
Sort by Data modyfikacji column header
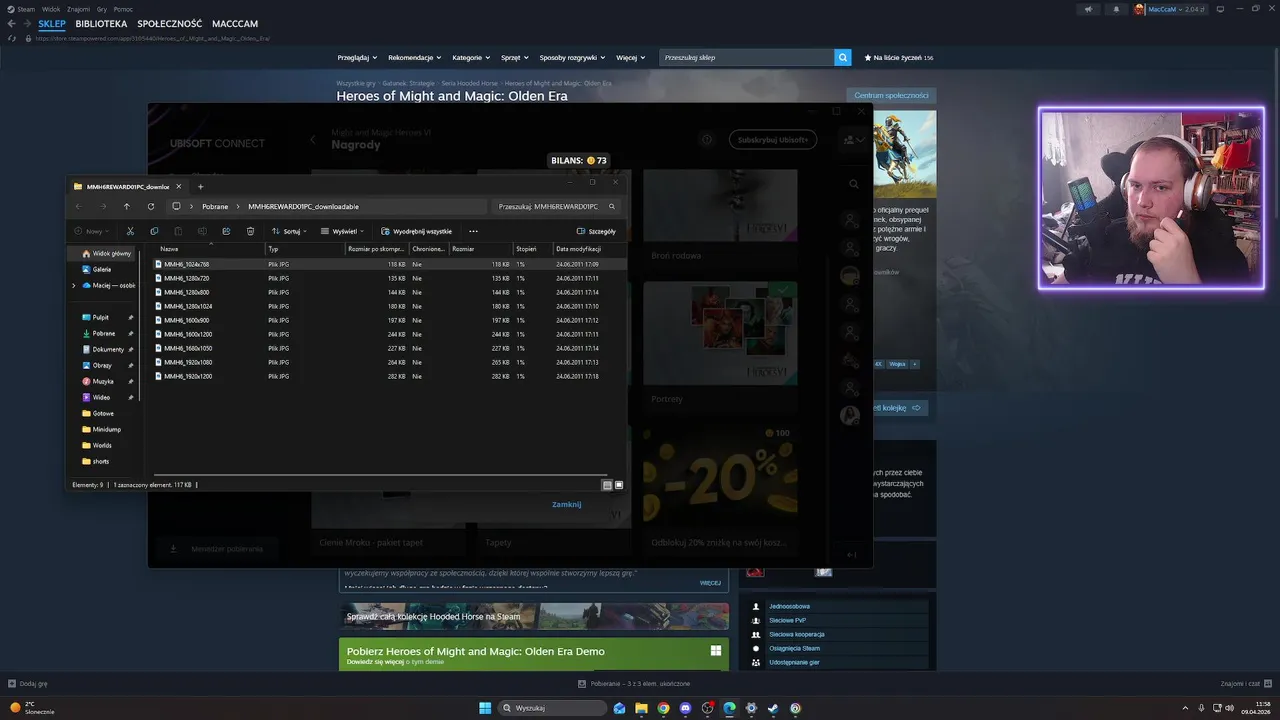click(578, 249)
